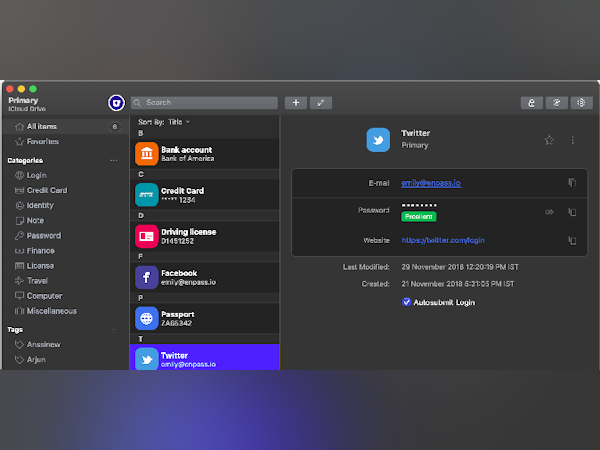Image resolution: width=600 pixels, height=450 pixels.
Task: Click the emily@enpass.io e-mail link
Action: (431, 183)
